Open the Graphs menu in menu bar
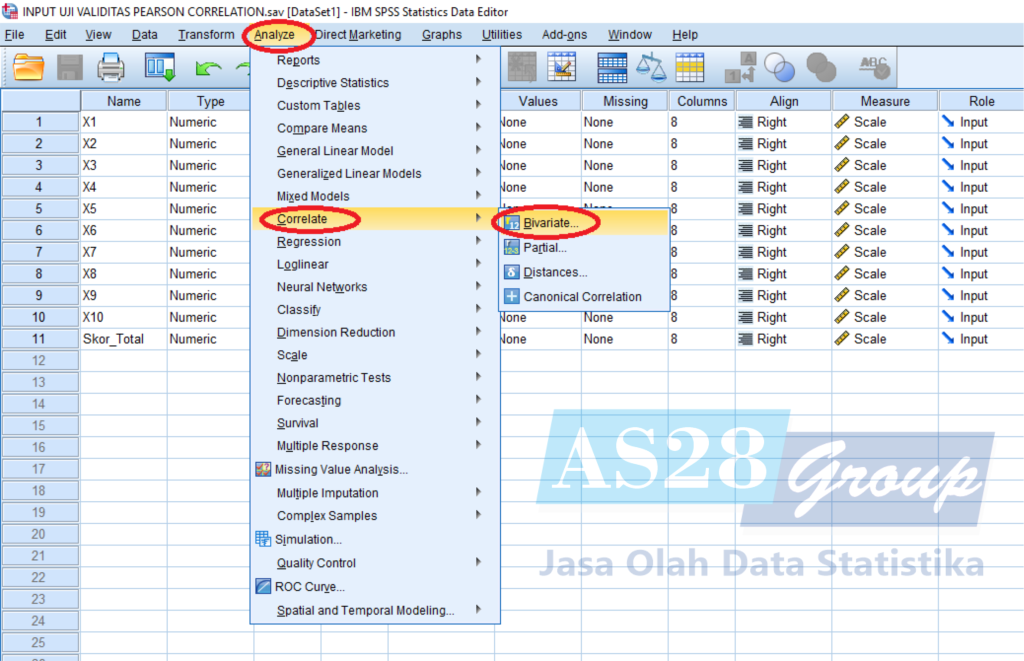 point(441,35)
